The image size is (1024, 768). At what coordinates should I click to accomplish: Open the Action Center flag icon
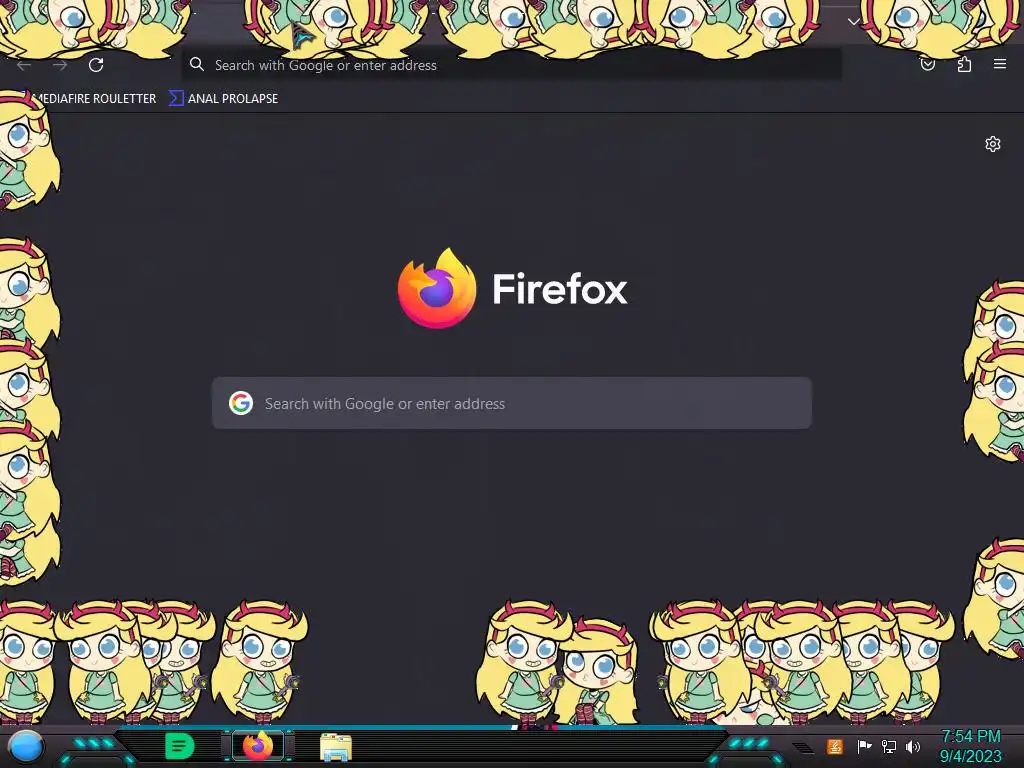(x=863, y=746)
